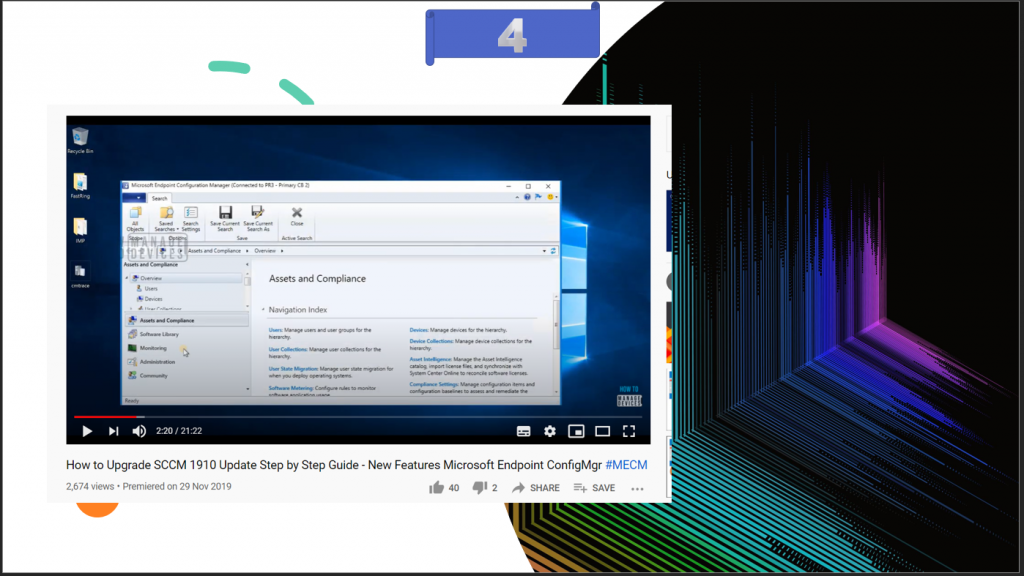The image size is (1024, 576).
Task: Collapse the Navigation Index section
Action: click(264, 310)
